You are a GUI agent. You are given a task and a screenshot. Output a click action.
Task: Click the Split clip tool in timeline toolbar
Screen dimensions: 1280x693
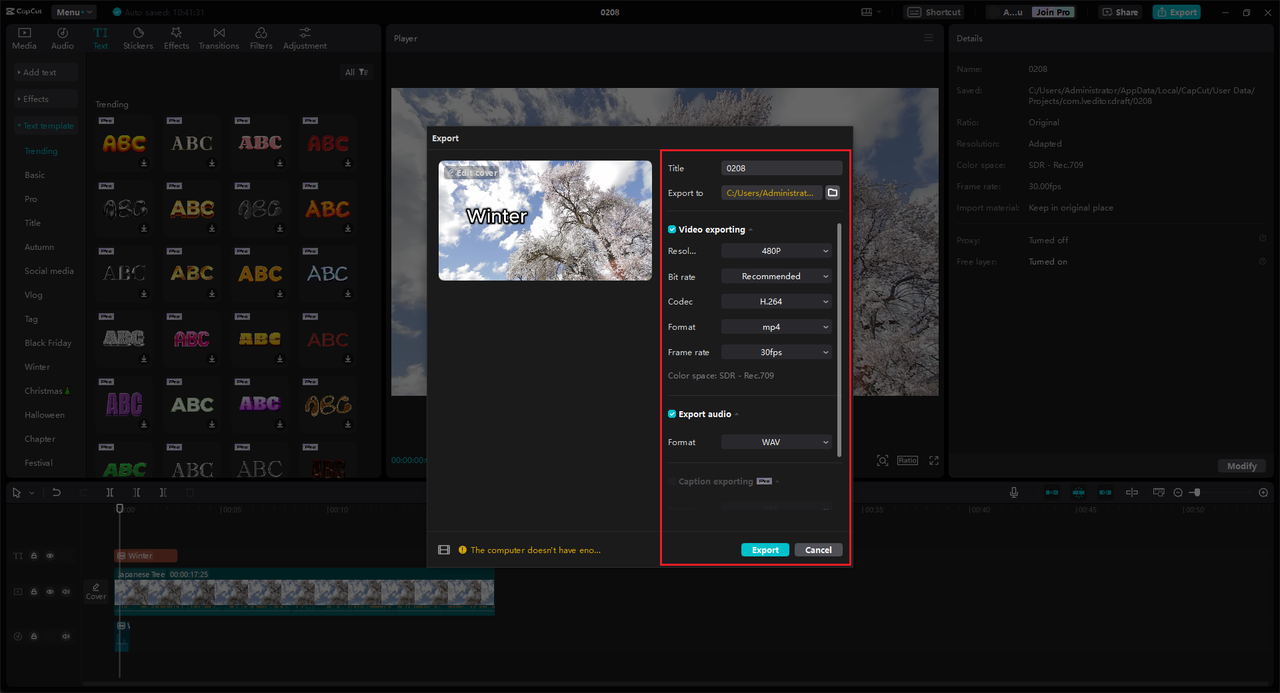(110, 493)
